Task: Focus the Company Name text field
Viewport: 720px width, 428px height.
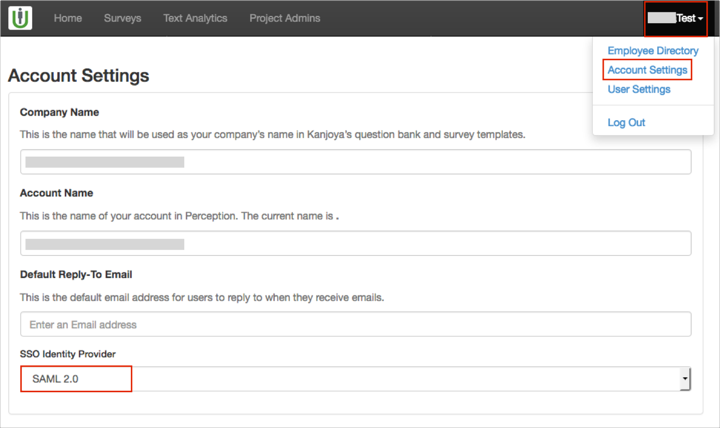Action: [355, 161]
